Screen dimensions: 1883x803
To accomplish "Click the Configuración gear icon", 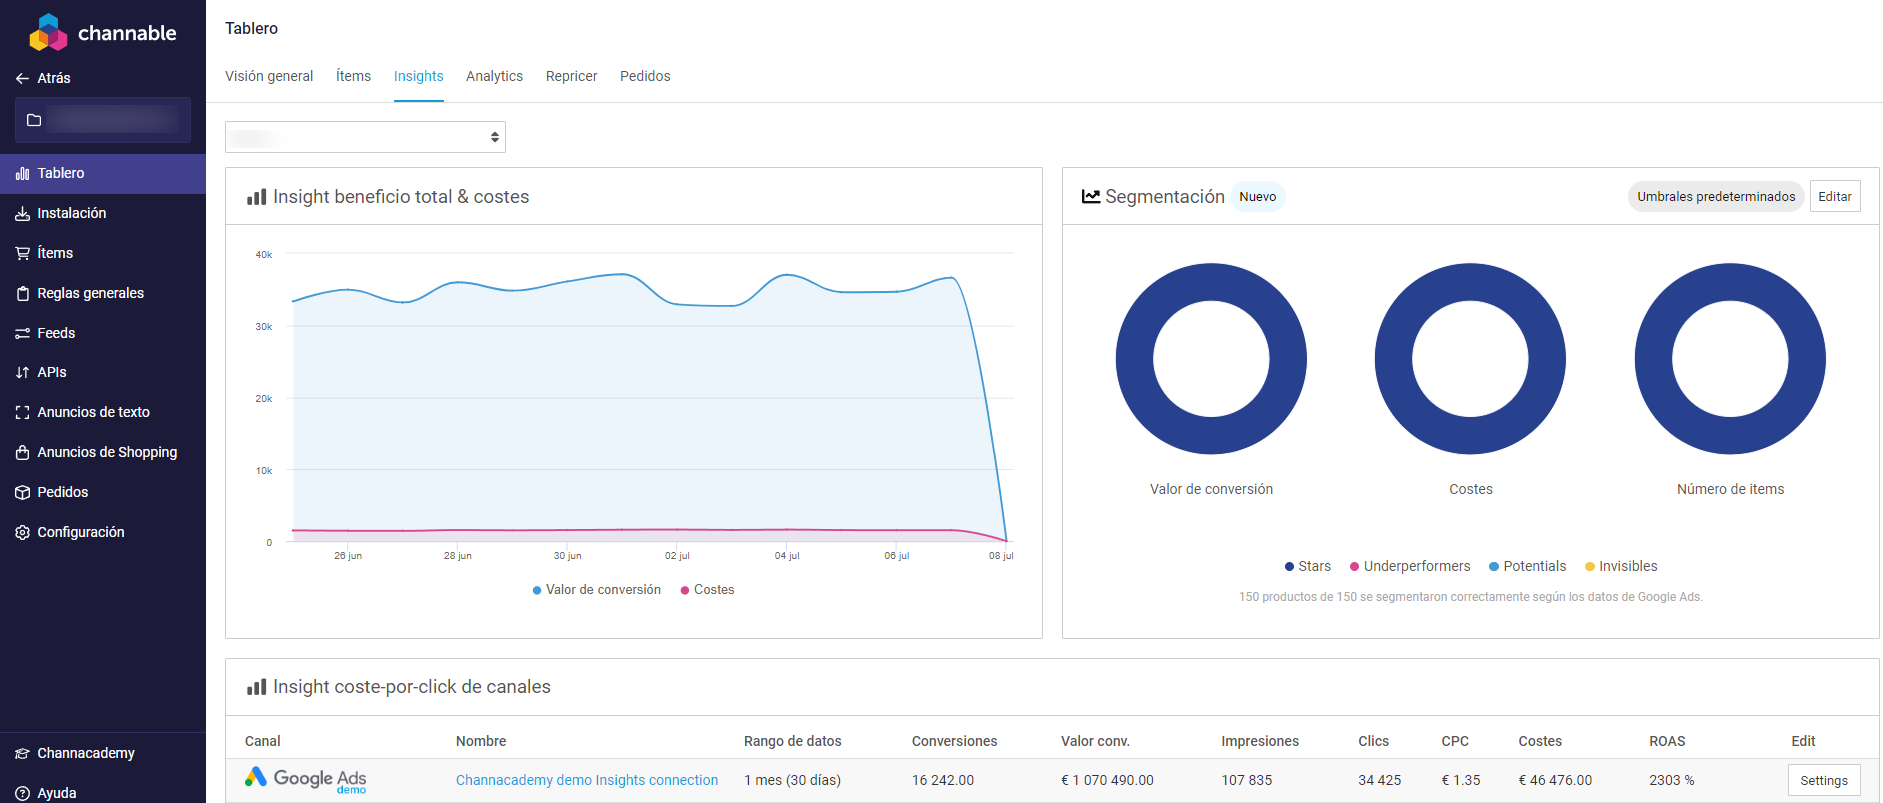I will (x=22, y=532).
